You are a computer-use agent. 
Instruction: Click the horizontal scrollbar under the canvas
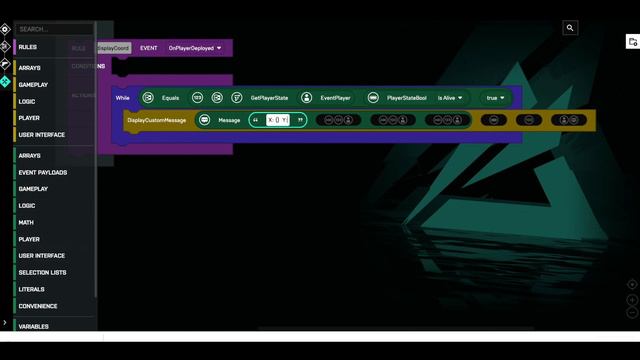396,328
